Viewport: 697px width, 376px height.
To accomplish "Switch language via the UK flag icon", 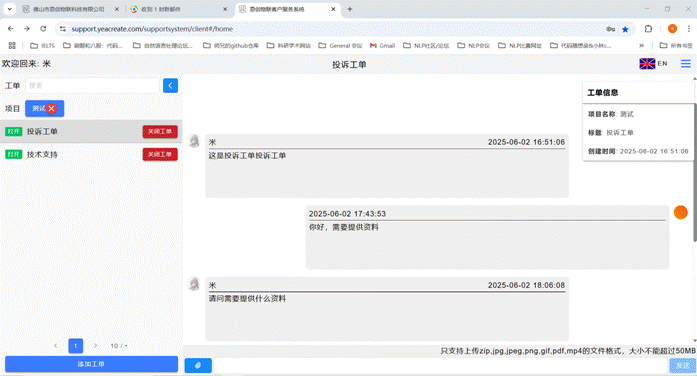I will pyautogui.click(x=647, y=64).
